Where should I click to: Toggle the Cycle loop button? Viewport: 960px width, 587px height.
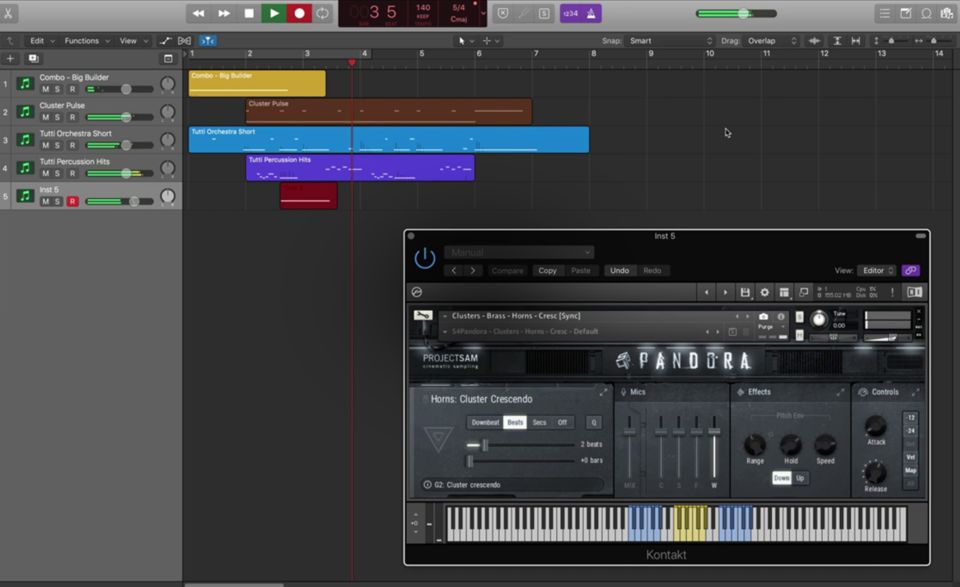click(x=322, y=13)
